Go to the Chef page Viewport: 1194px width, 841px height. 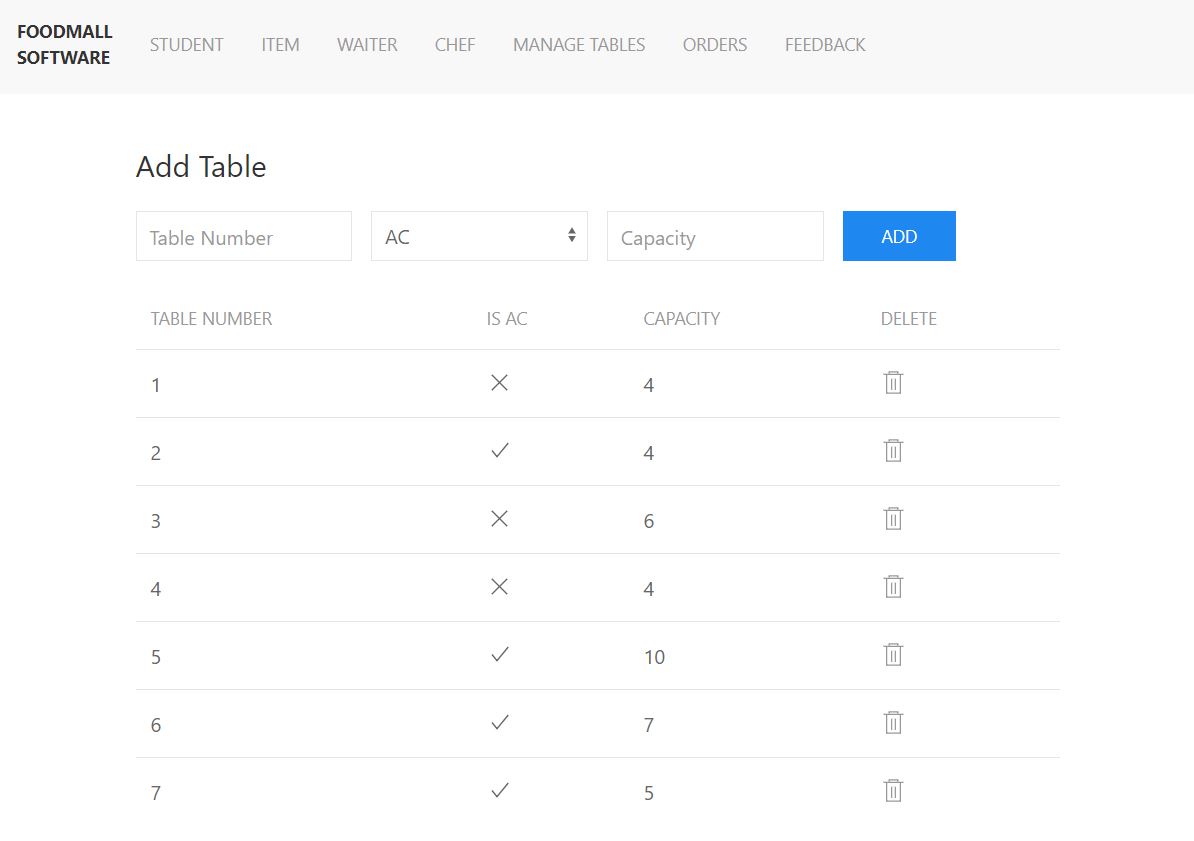(x=455, y=45)
